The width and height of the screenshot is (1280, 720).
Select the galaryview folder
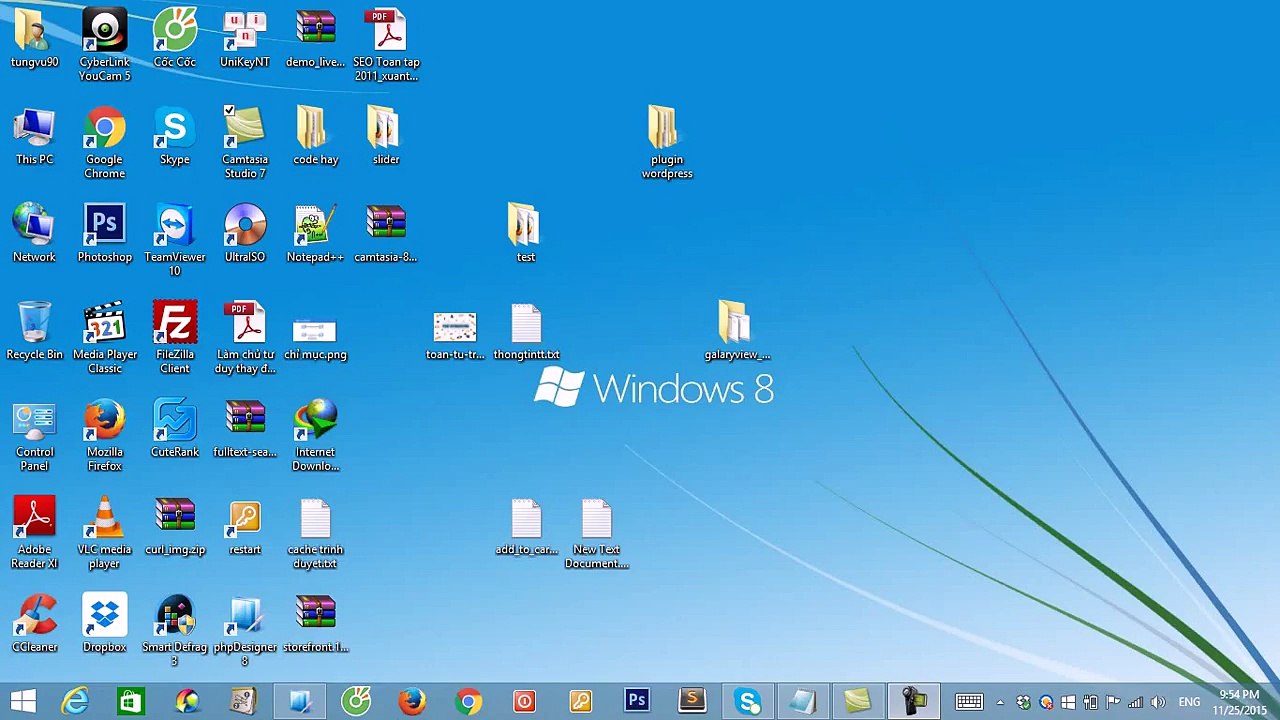tap(737, 331)
